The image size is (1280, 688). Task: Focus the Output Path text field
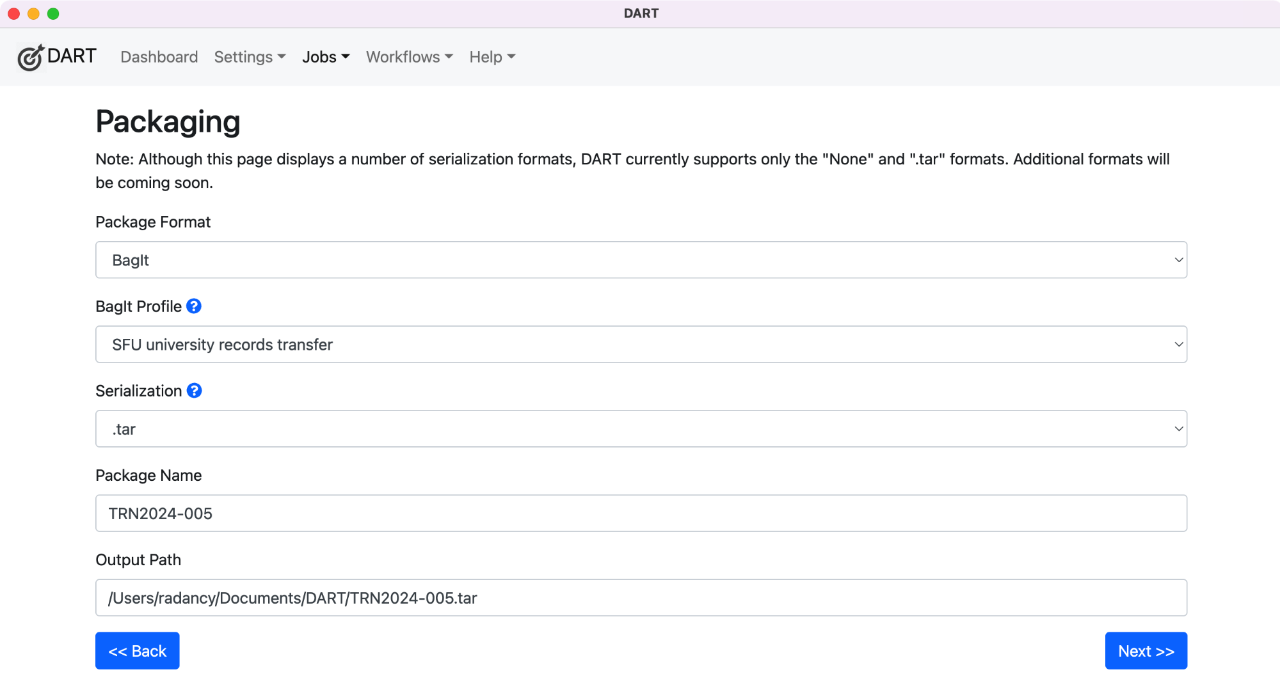641,598
